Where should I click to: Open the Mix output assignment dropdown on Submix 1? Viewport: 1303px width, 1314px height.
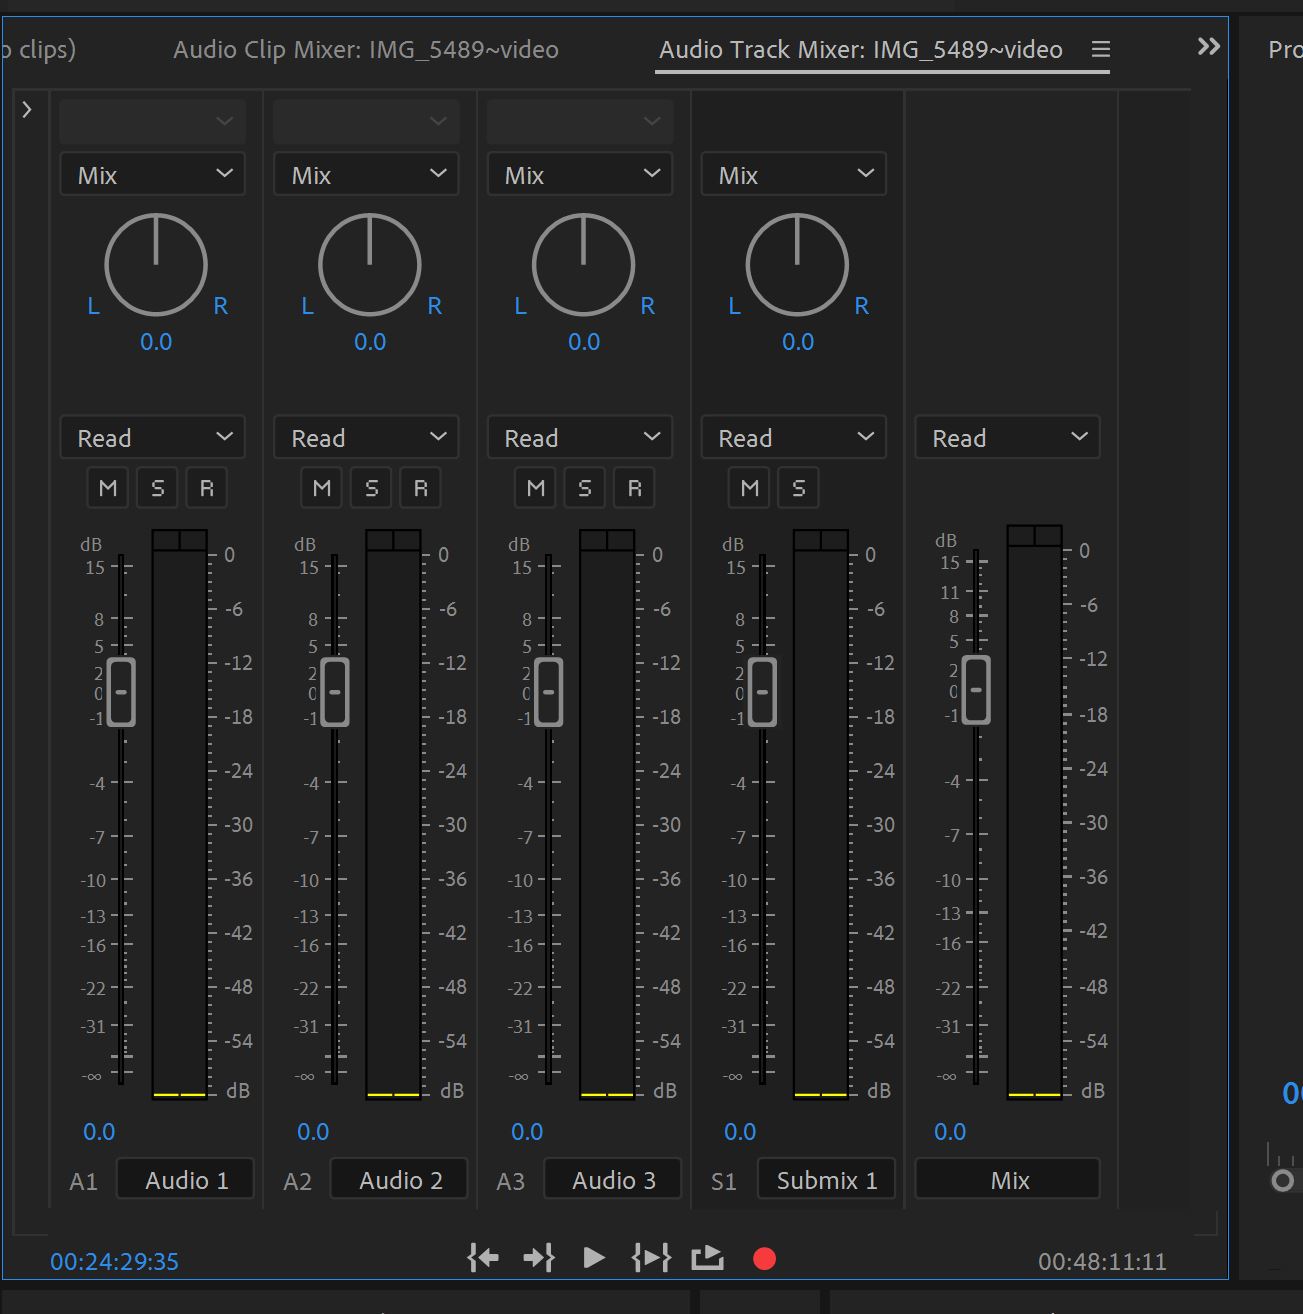[x=793, y=173]
